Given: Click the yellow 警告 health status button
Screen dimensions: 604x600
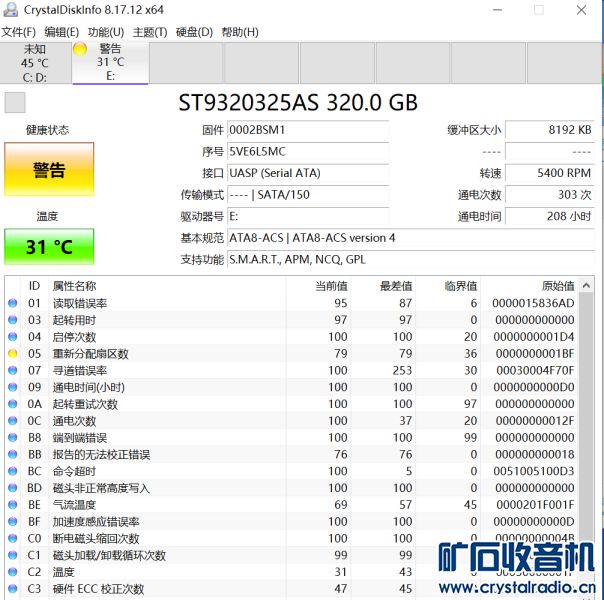Looking at the screenshot, I should (49, 169).
